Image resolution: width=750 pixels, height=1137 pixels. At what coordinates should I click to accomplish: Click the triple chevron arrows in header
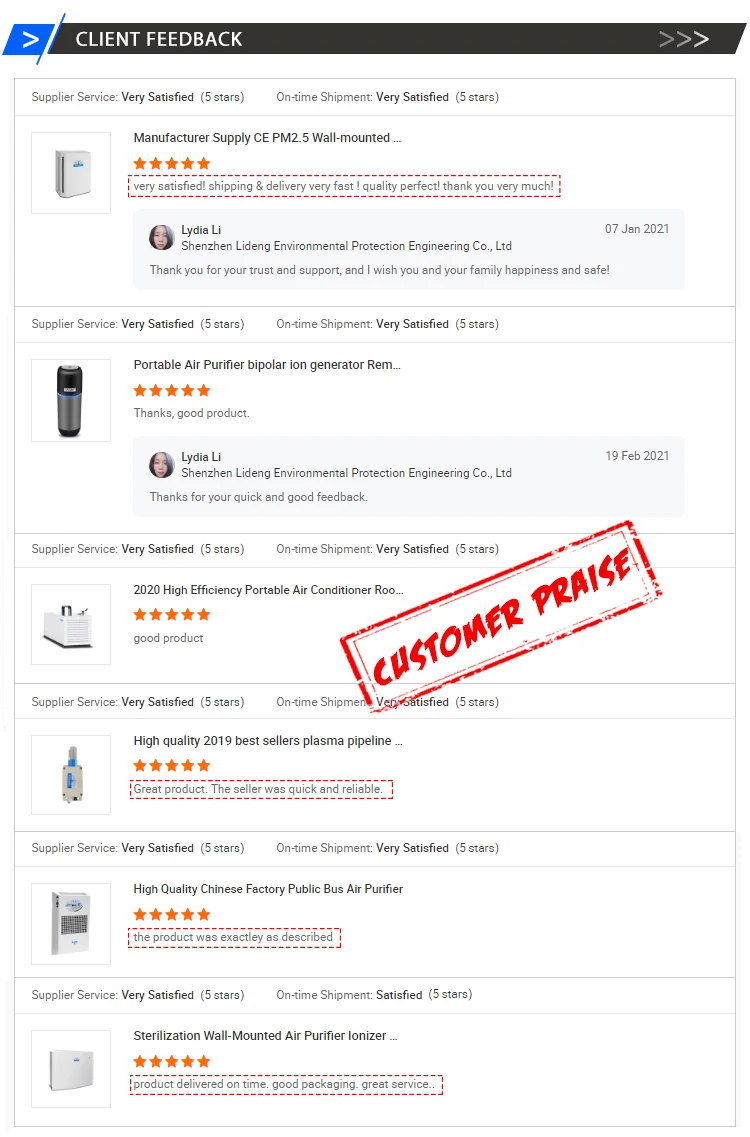tap(684, 40)
